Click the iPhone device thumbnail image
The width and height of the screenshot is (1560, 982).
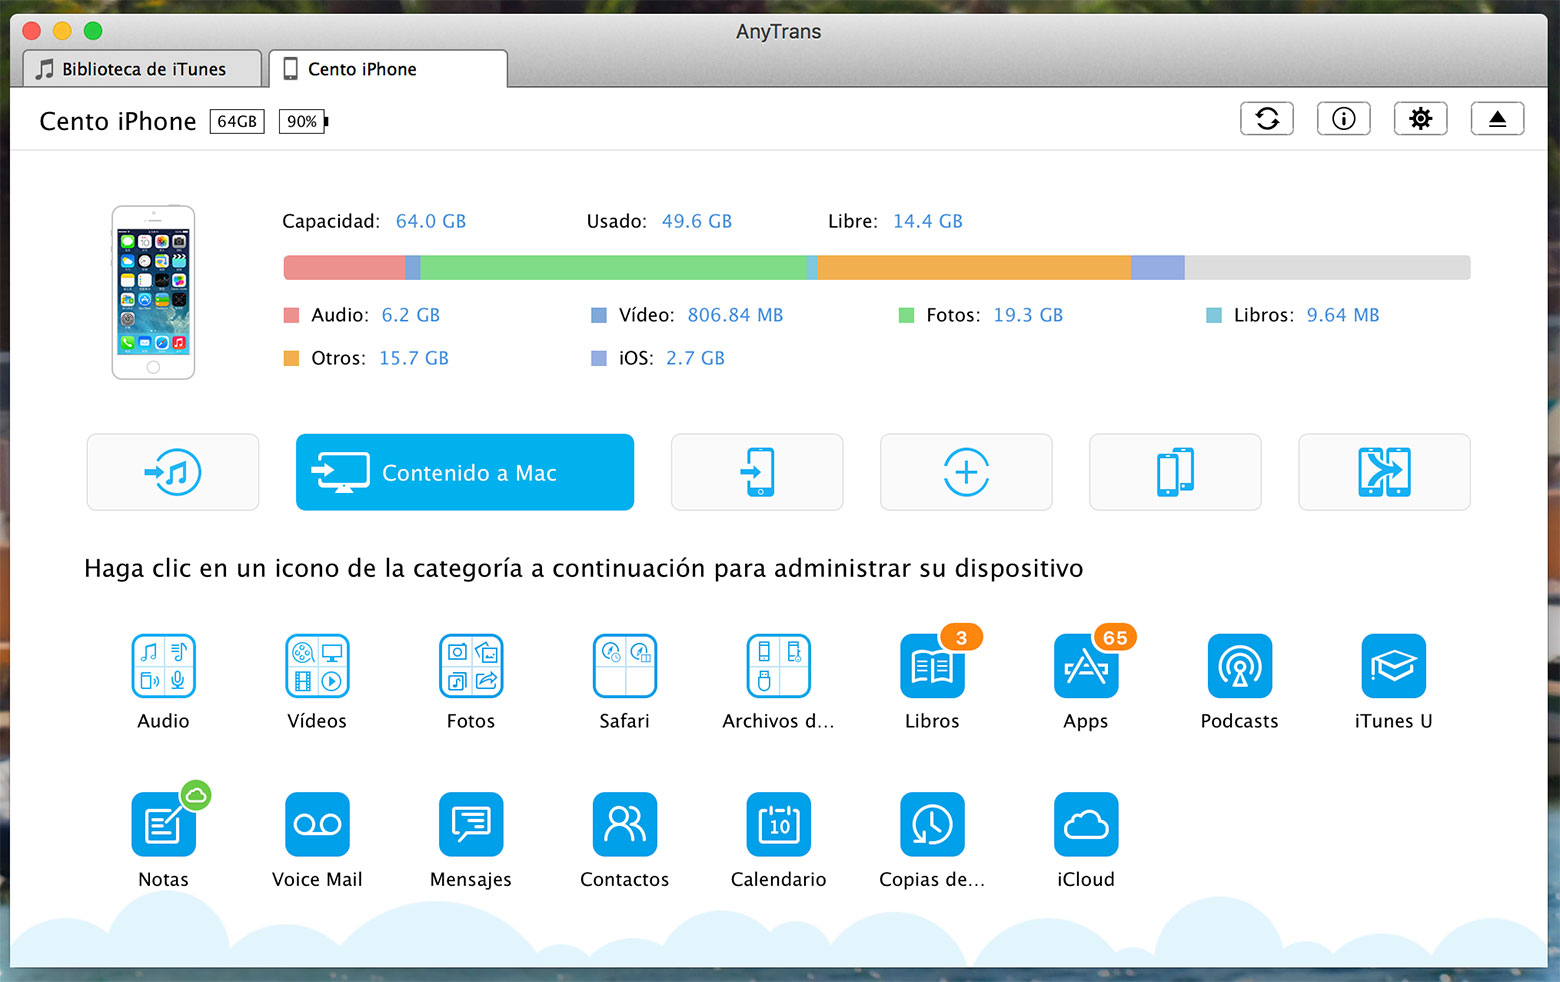tap(153, 292)
